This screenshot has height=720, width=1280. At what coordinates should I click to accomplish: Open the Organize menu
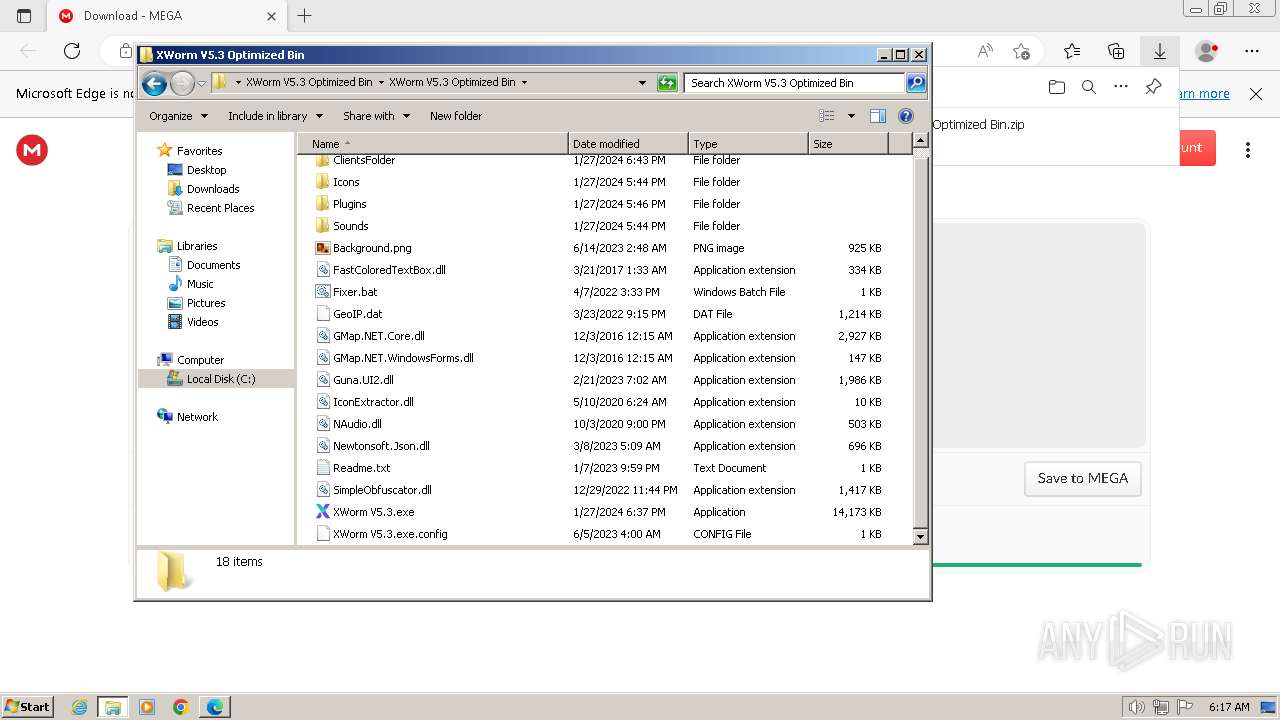(178, 116)
